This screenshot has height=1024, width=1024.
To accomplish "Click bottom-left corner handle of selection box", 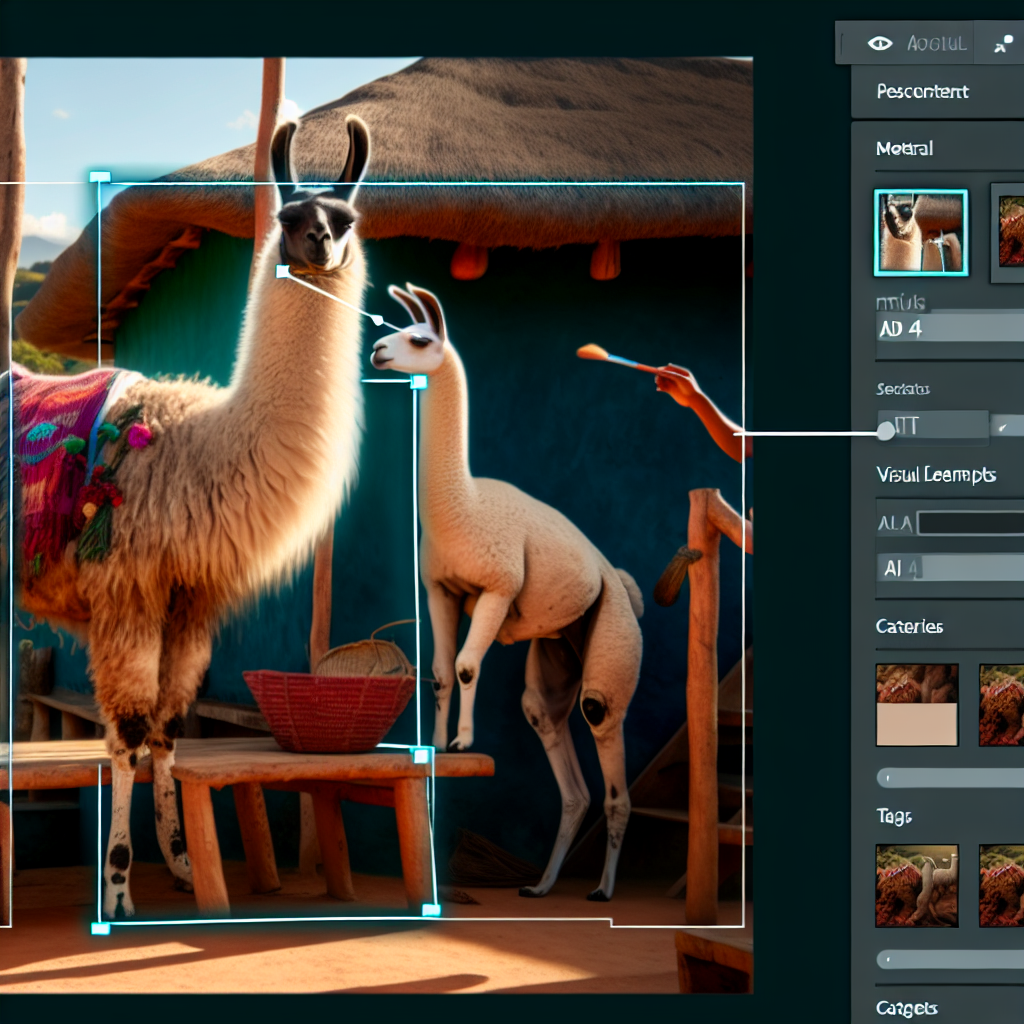I will [99, 928].
